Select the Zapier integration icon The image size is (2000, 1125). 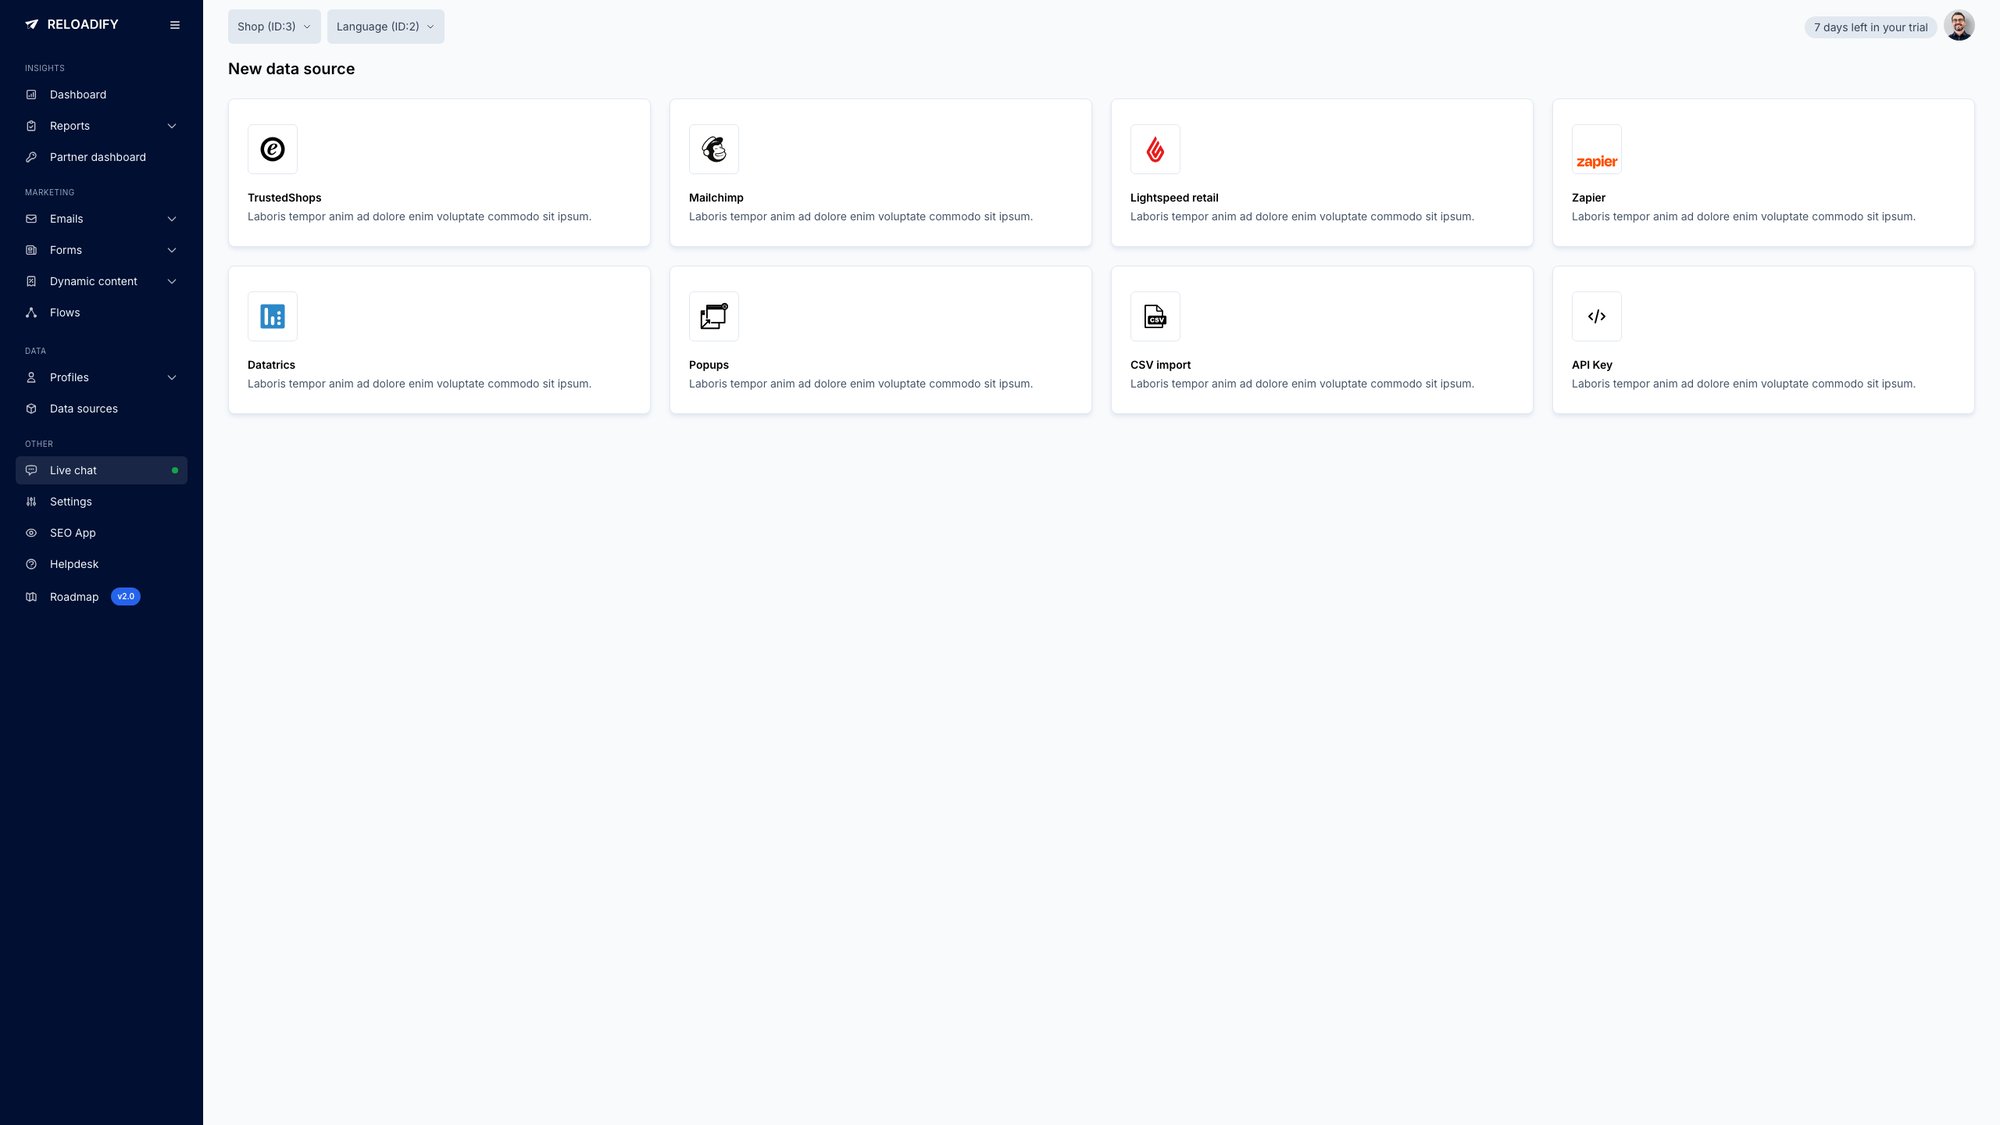click(x=1596, y=148)
